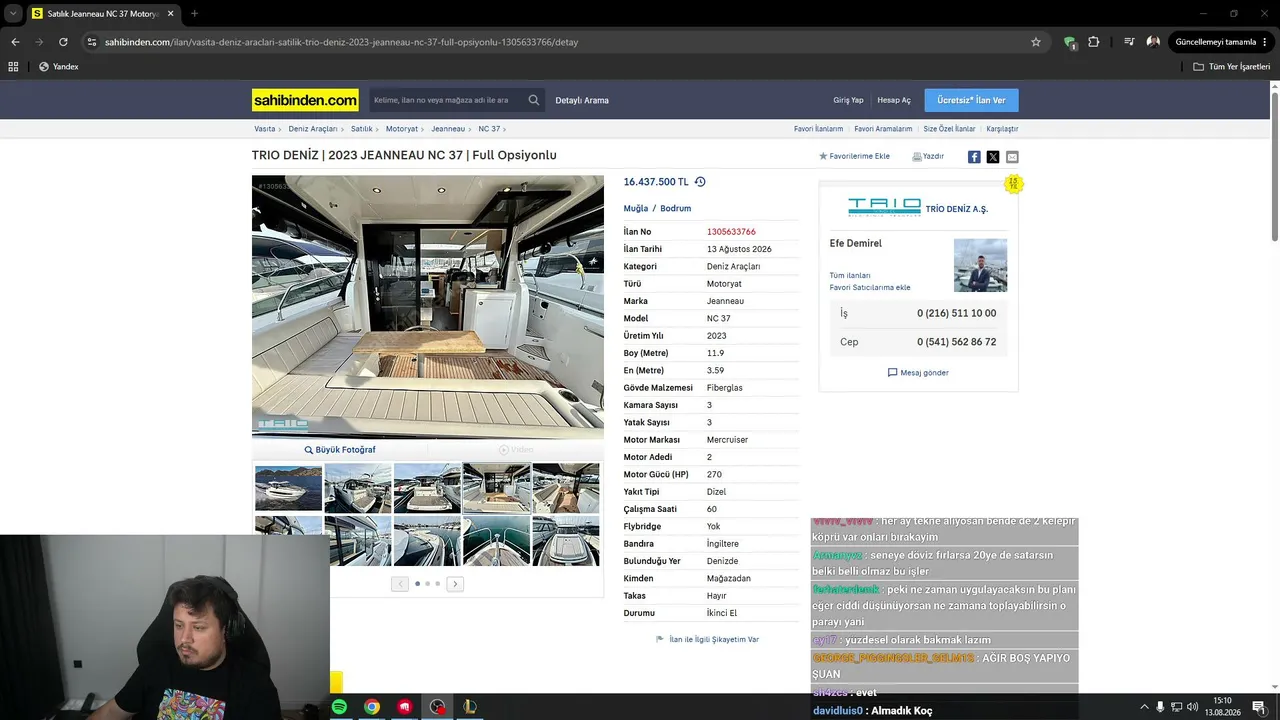
Task: Open Büyük Fotoğraf large photo view
Action: click(x=340, y=450)
